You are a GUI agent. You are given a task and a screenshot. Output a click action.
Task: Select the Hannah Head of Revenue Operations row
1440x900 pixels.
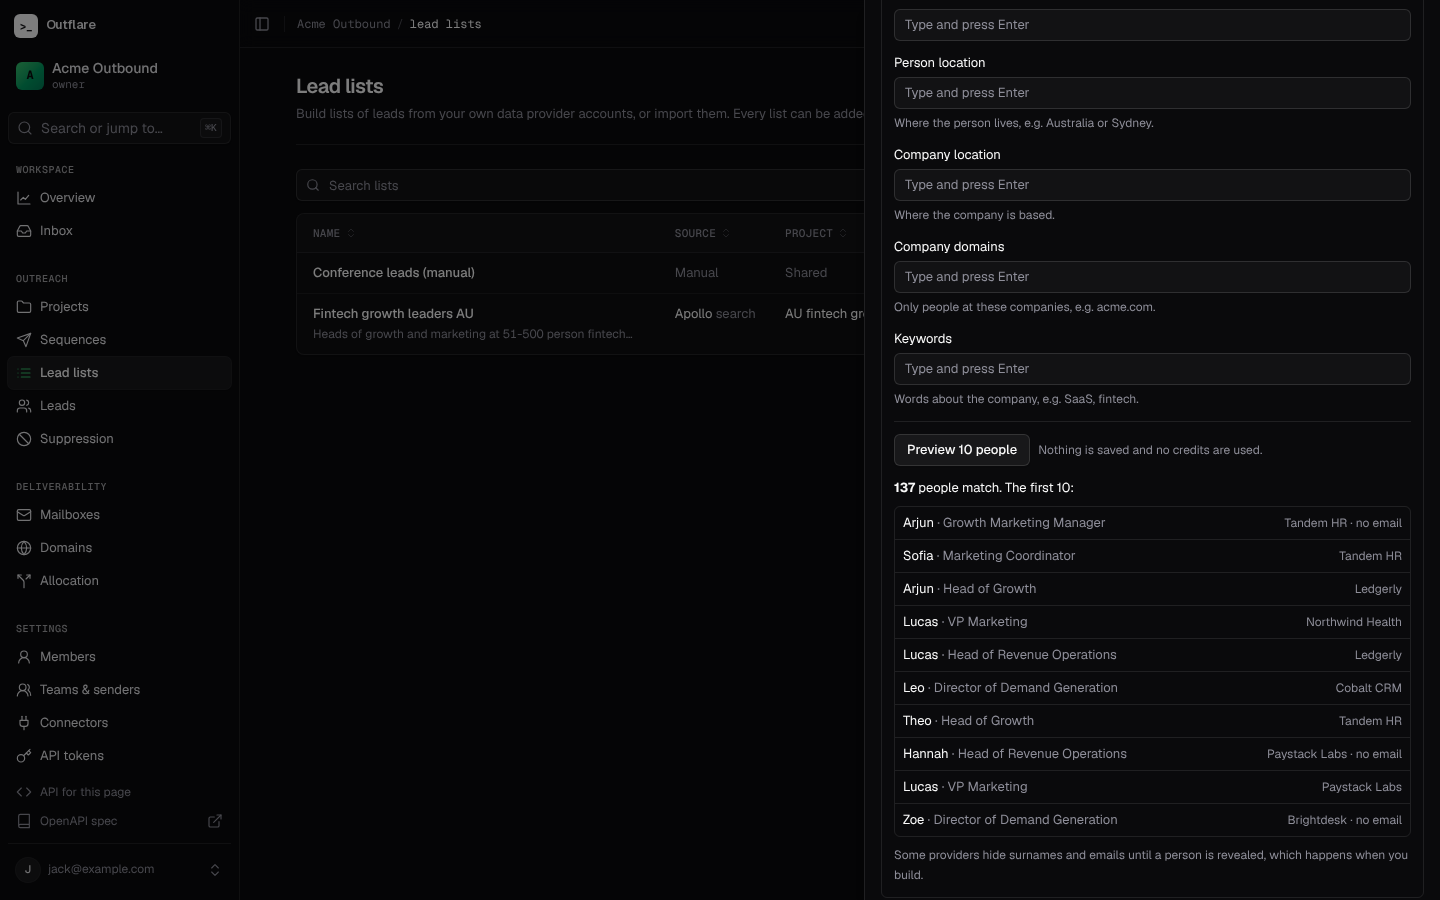[1152, 754]
